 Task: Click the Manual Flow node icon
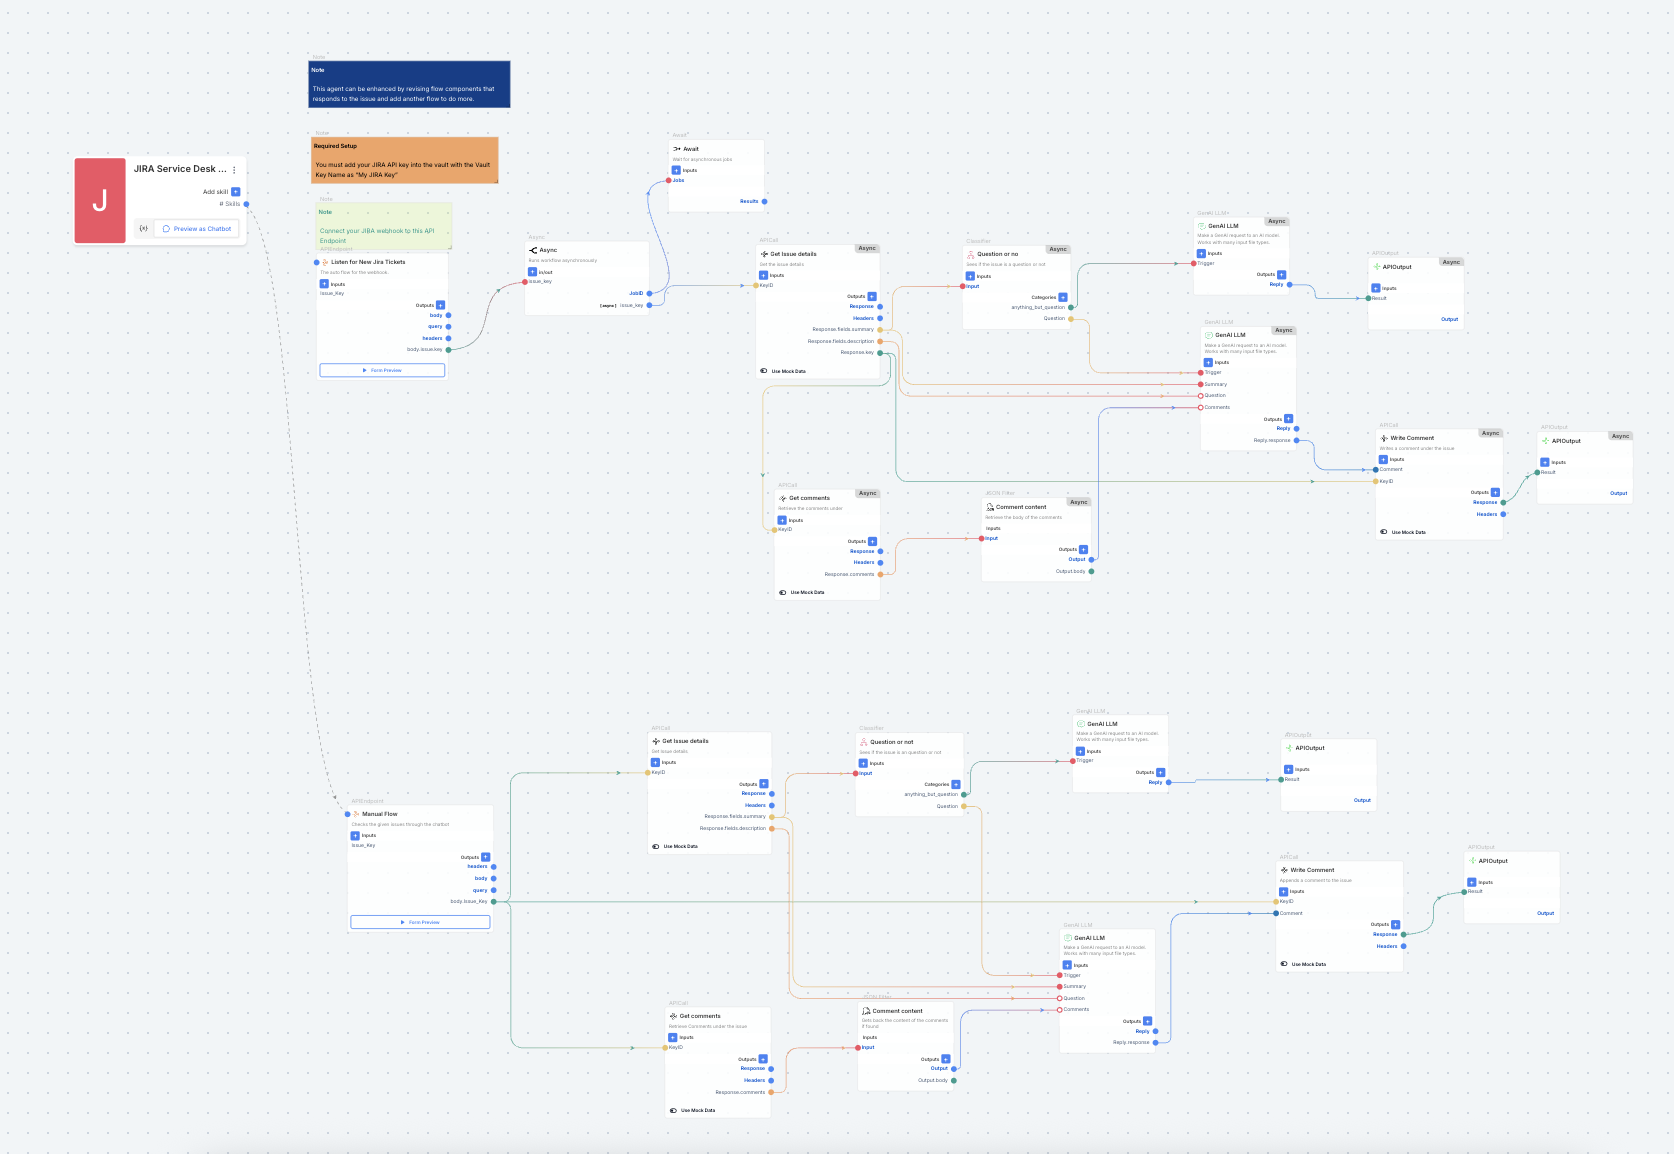[355, 814]
